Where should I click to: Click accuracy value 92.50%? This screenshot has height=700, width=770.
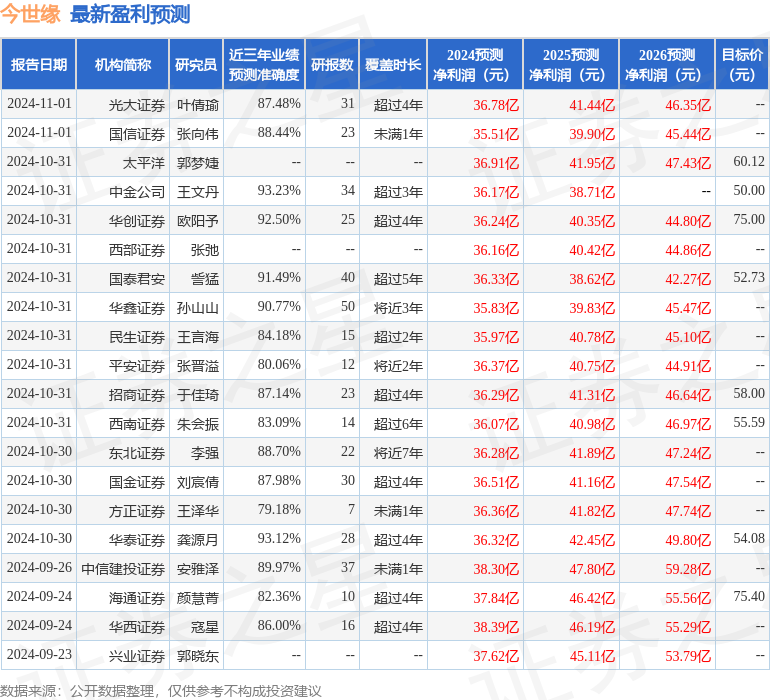279,220
